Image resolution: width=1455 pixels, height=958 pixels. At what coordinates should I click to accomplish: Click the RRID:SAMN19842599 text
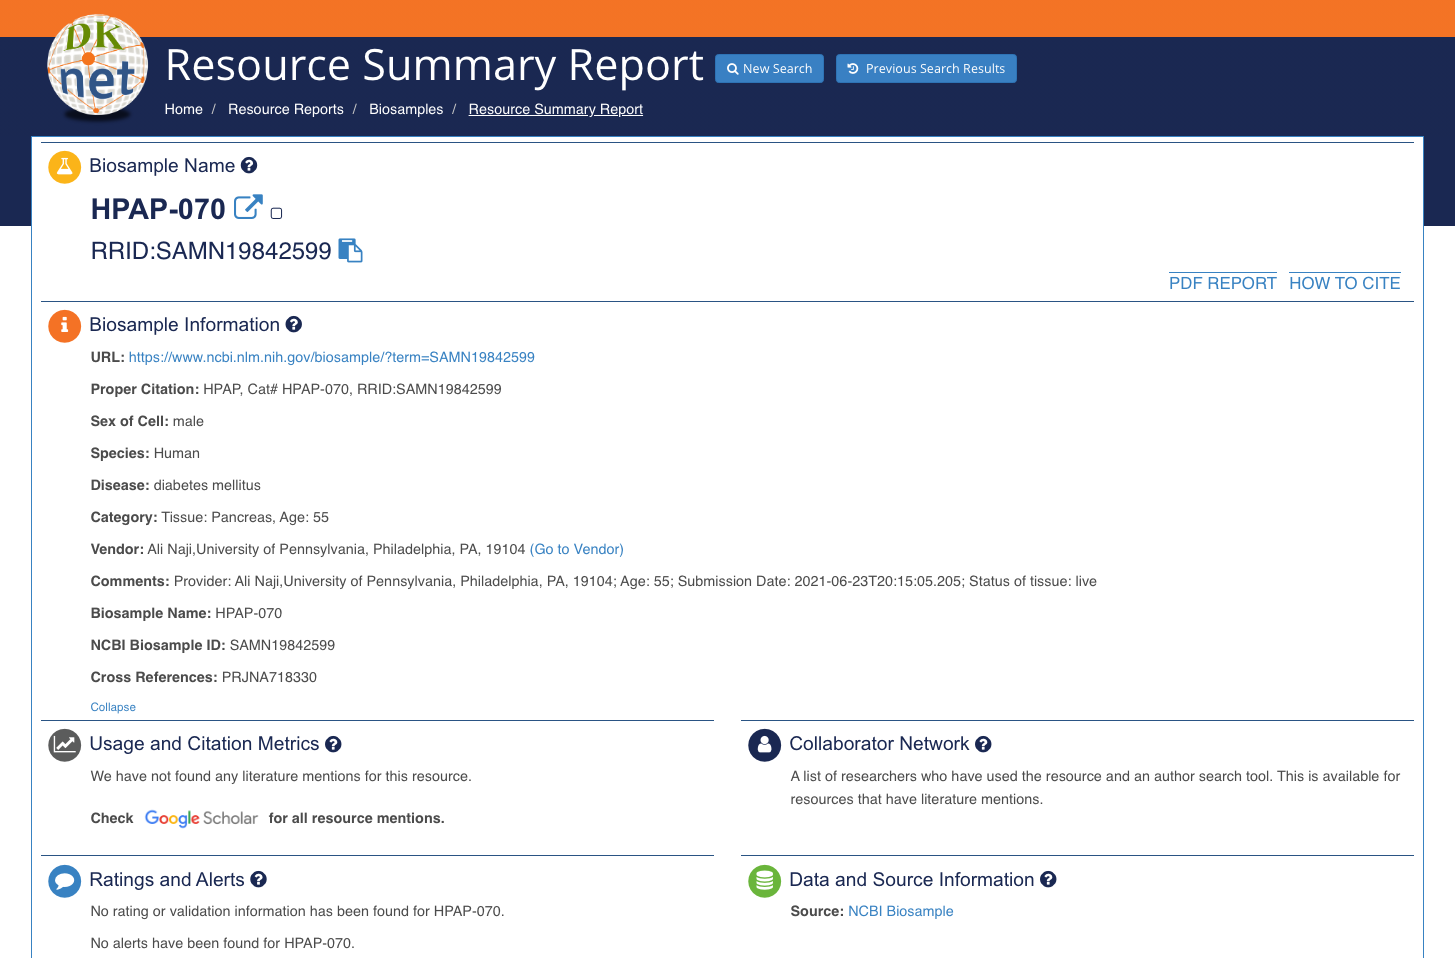pos(211,251)
